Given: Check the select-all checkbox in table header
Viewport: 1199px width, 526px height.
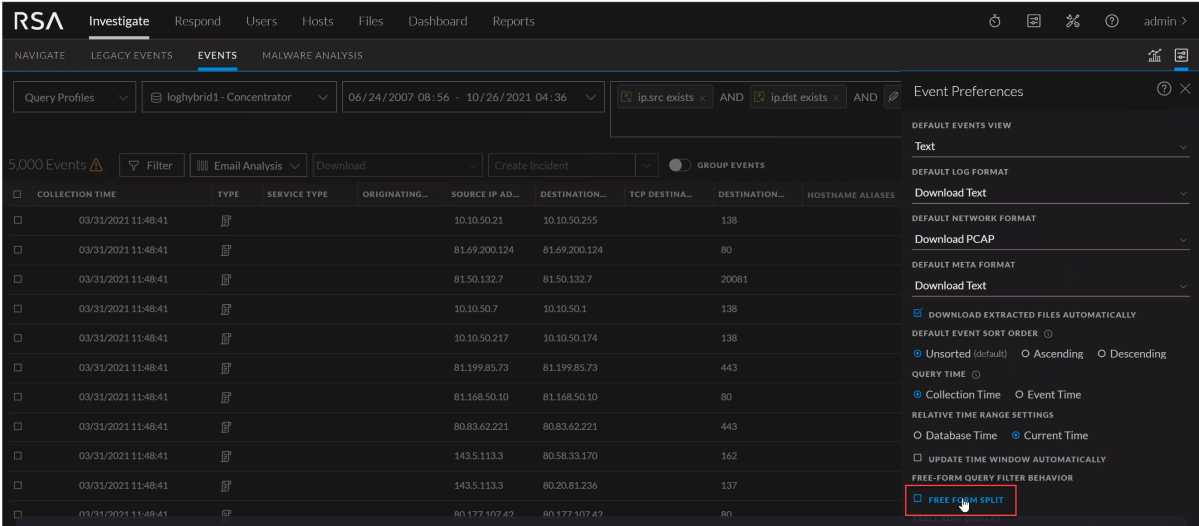Looking at the screenshot, I should click(18, 194).
